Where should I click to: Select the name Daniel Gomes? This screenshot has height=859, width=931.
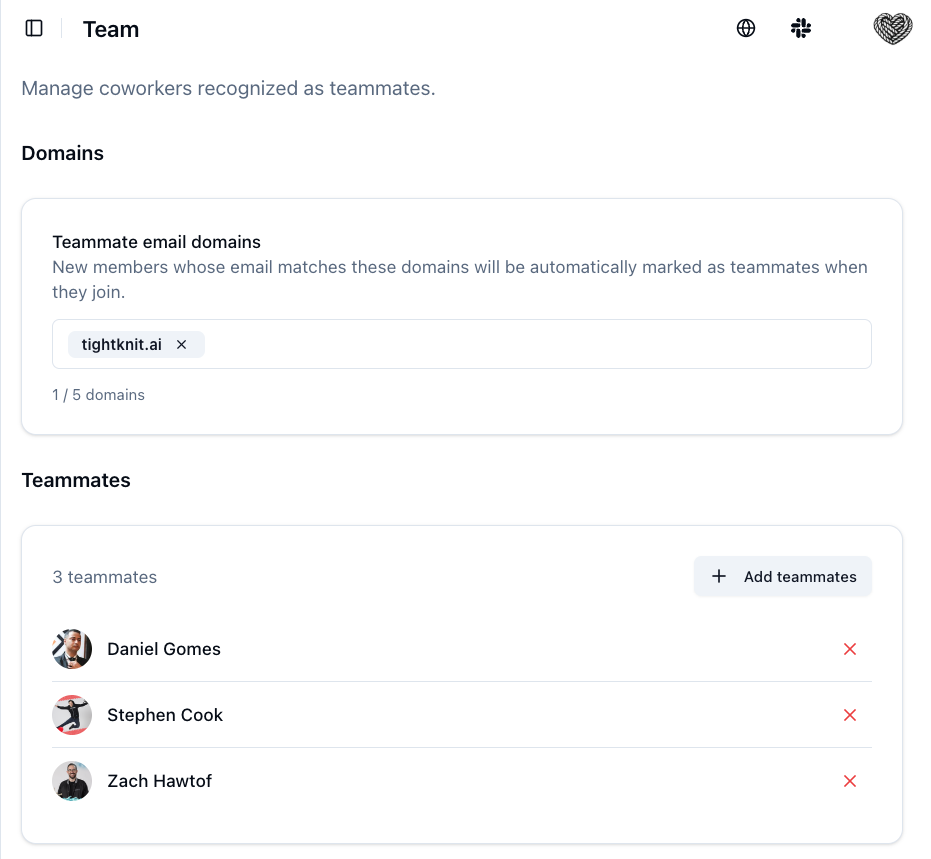pos(163,649)
